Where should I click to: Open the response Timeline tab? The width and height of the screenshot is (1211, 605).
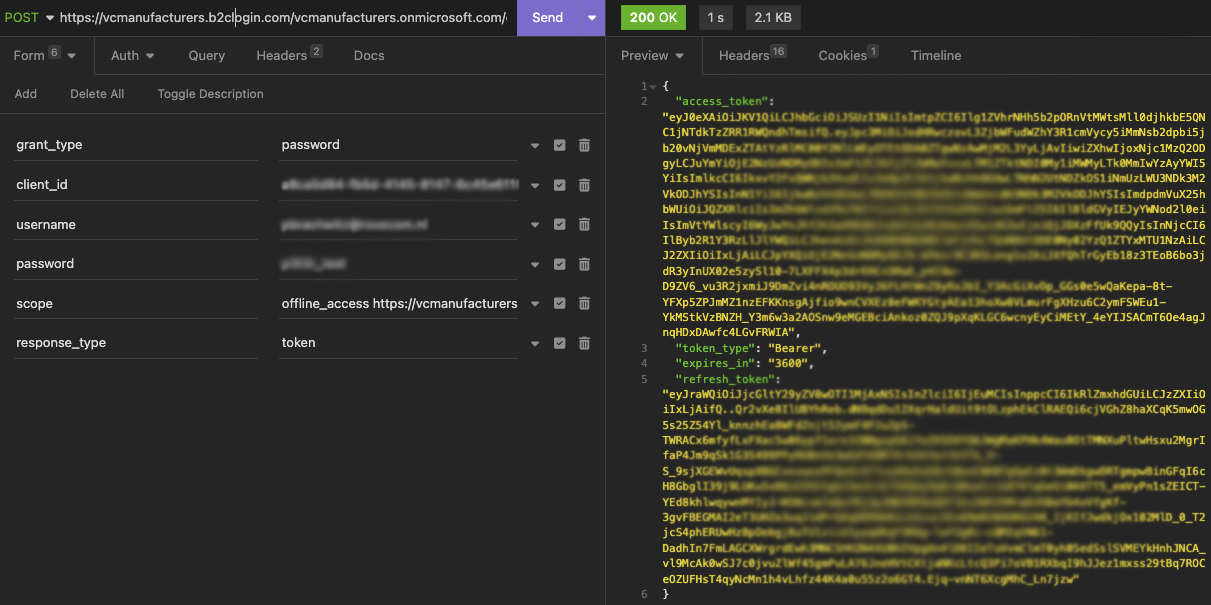pos(935,56)
